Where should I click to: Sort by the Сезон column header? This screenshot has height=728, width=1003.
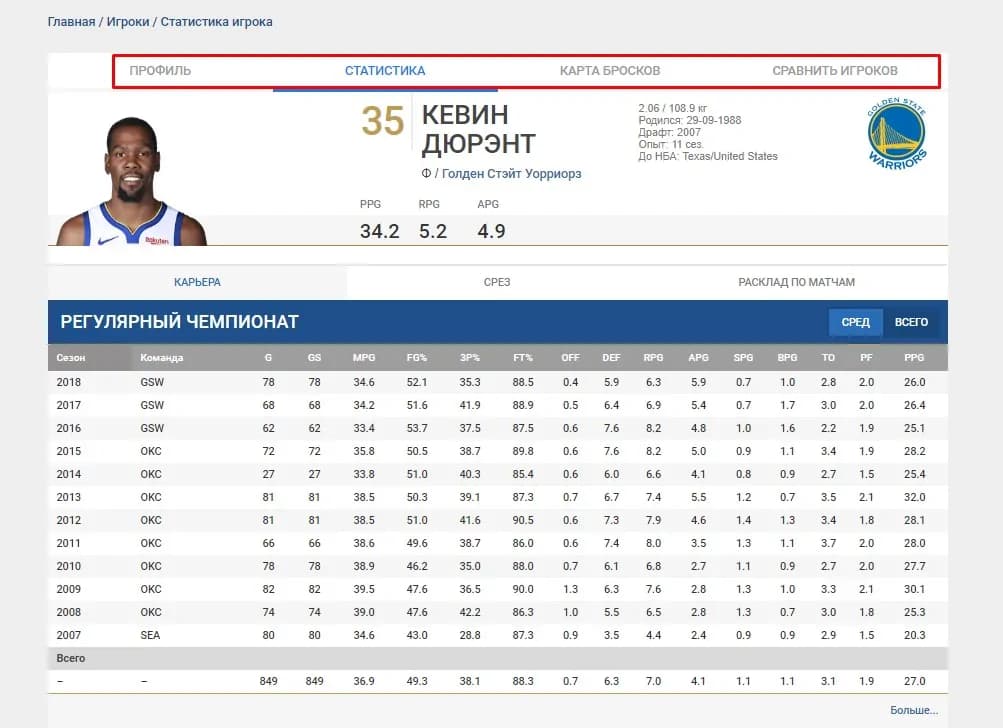click(70, 358)
